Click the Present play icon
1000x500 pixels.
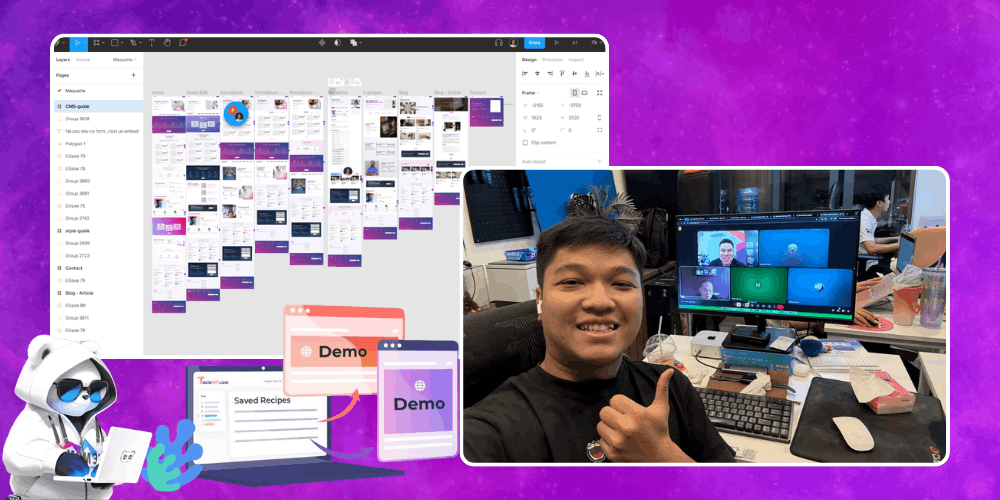point(556,43)
